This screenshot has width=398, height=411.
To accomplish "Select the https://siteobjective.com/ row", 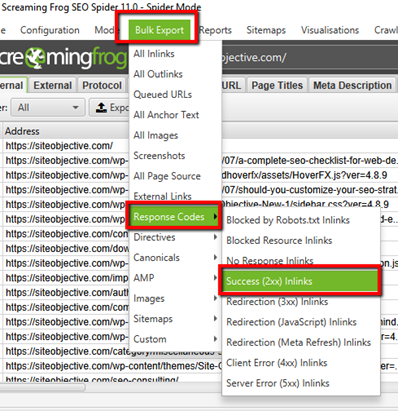I will point(59,146).
